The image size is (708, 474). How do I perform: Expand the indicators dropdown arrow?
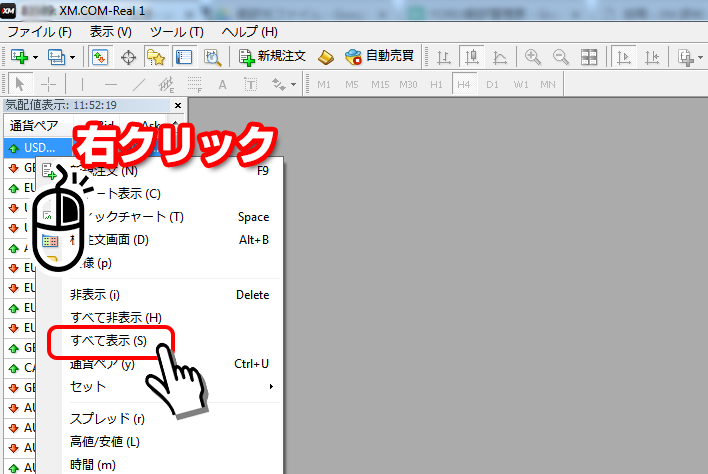(700, 57)
